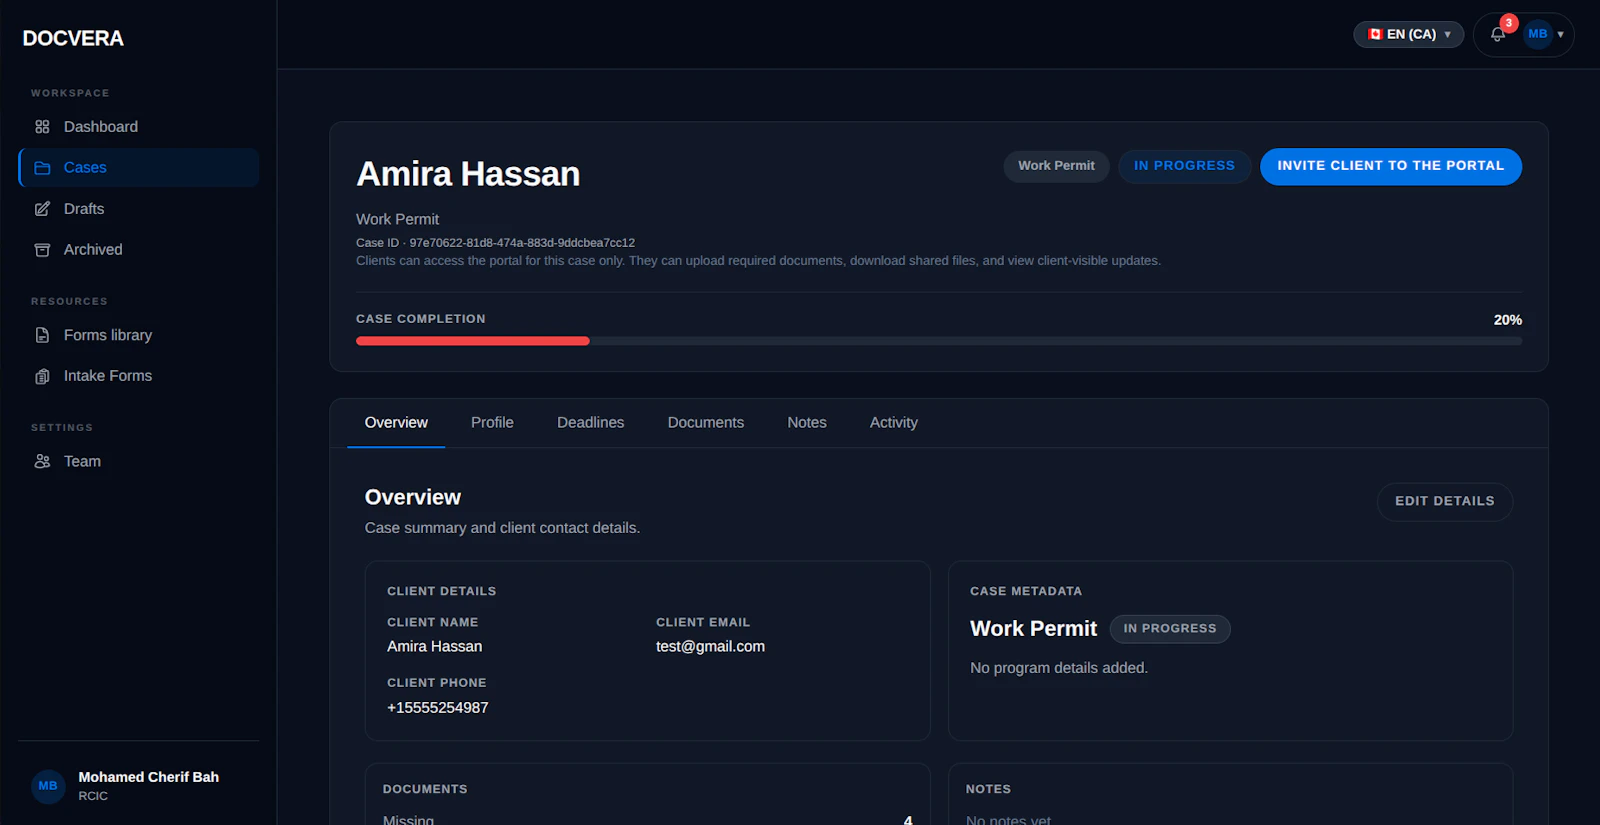
Task: Click the DOCVERA logo
Action: pyautogui.click(x=73, y=38)
